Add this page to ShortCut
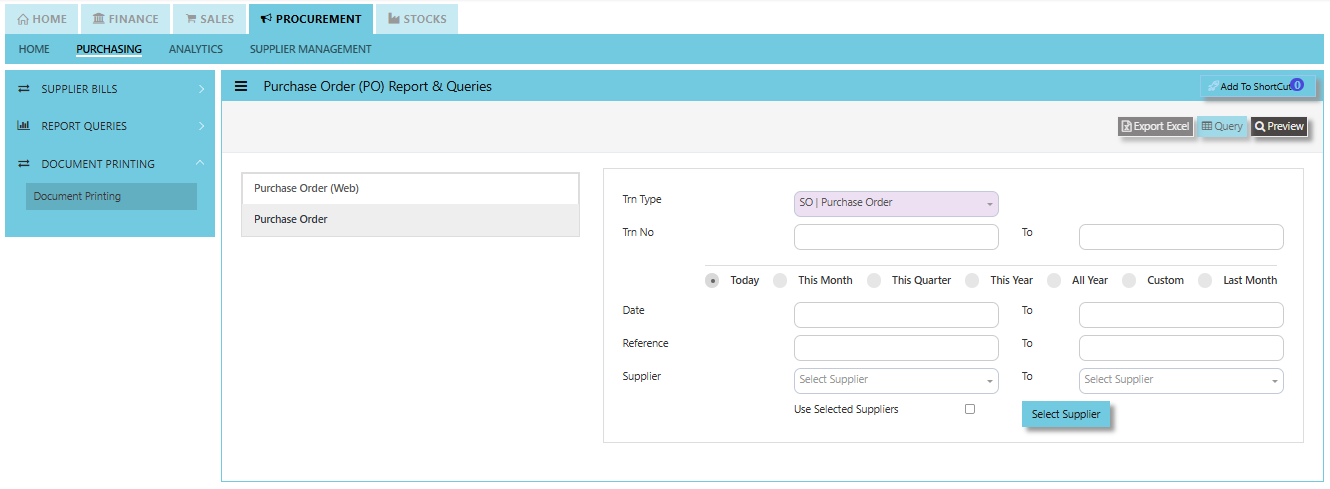The height and width of the screenshot is (489, 1330). (x=1256, y=87)
